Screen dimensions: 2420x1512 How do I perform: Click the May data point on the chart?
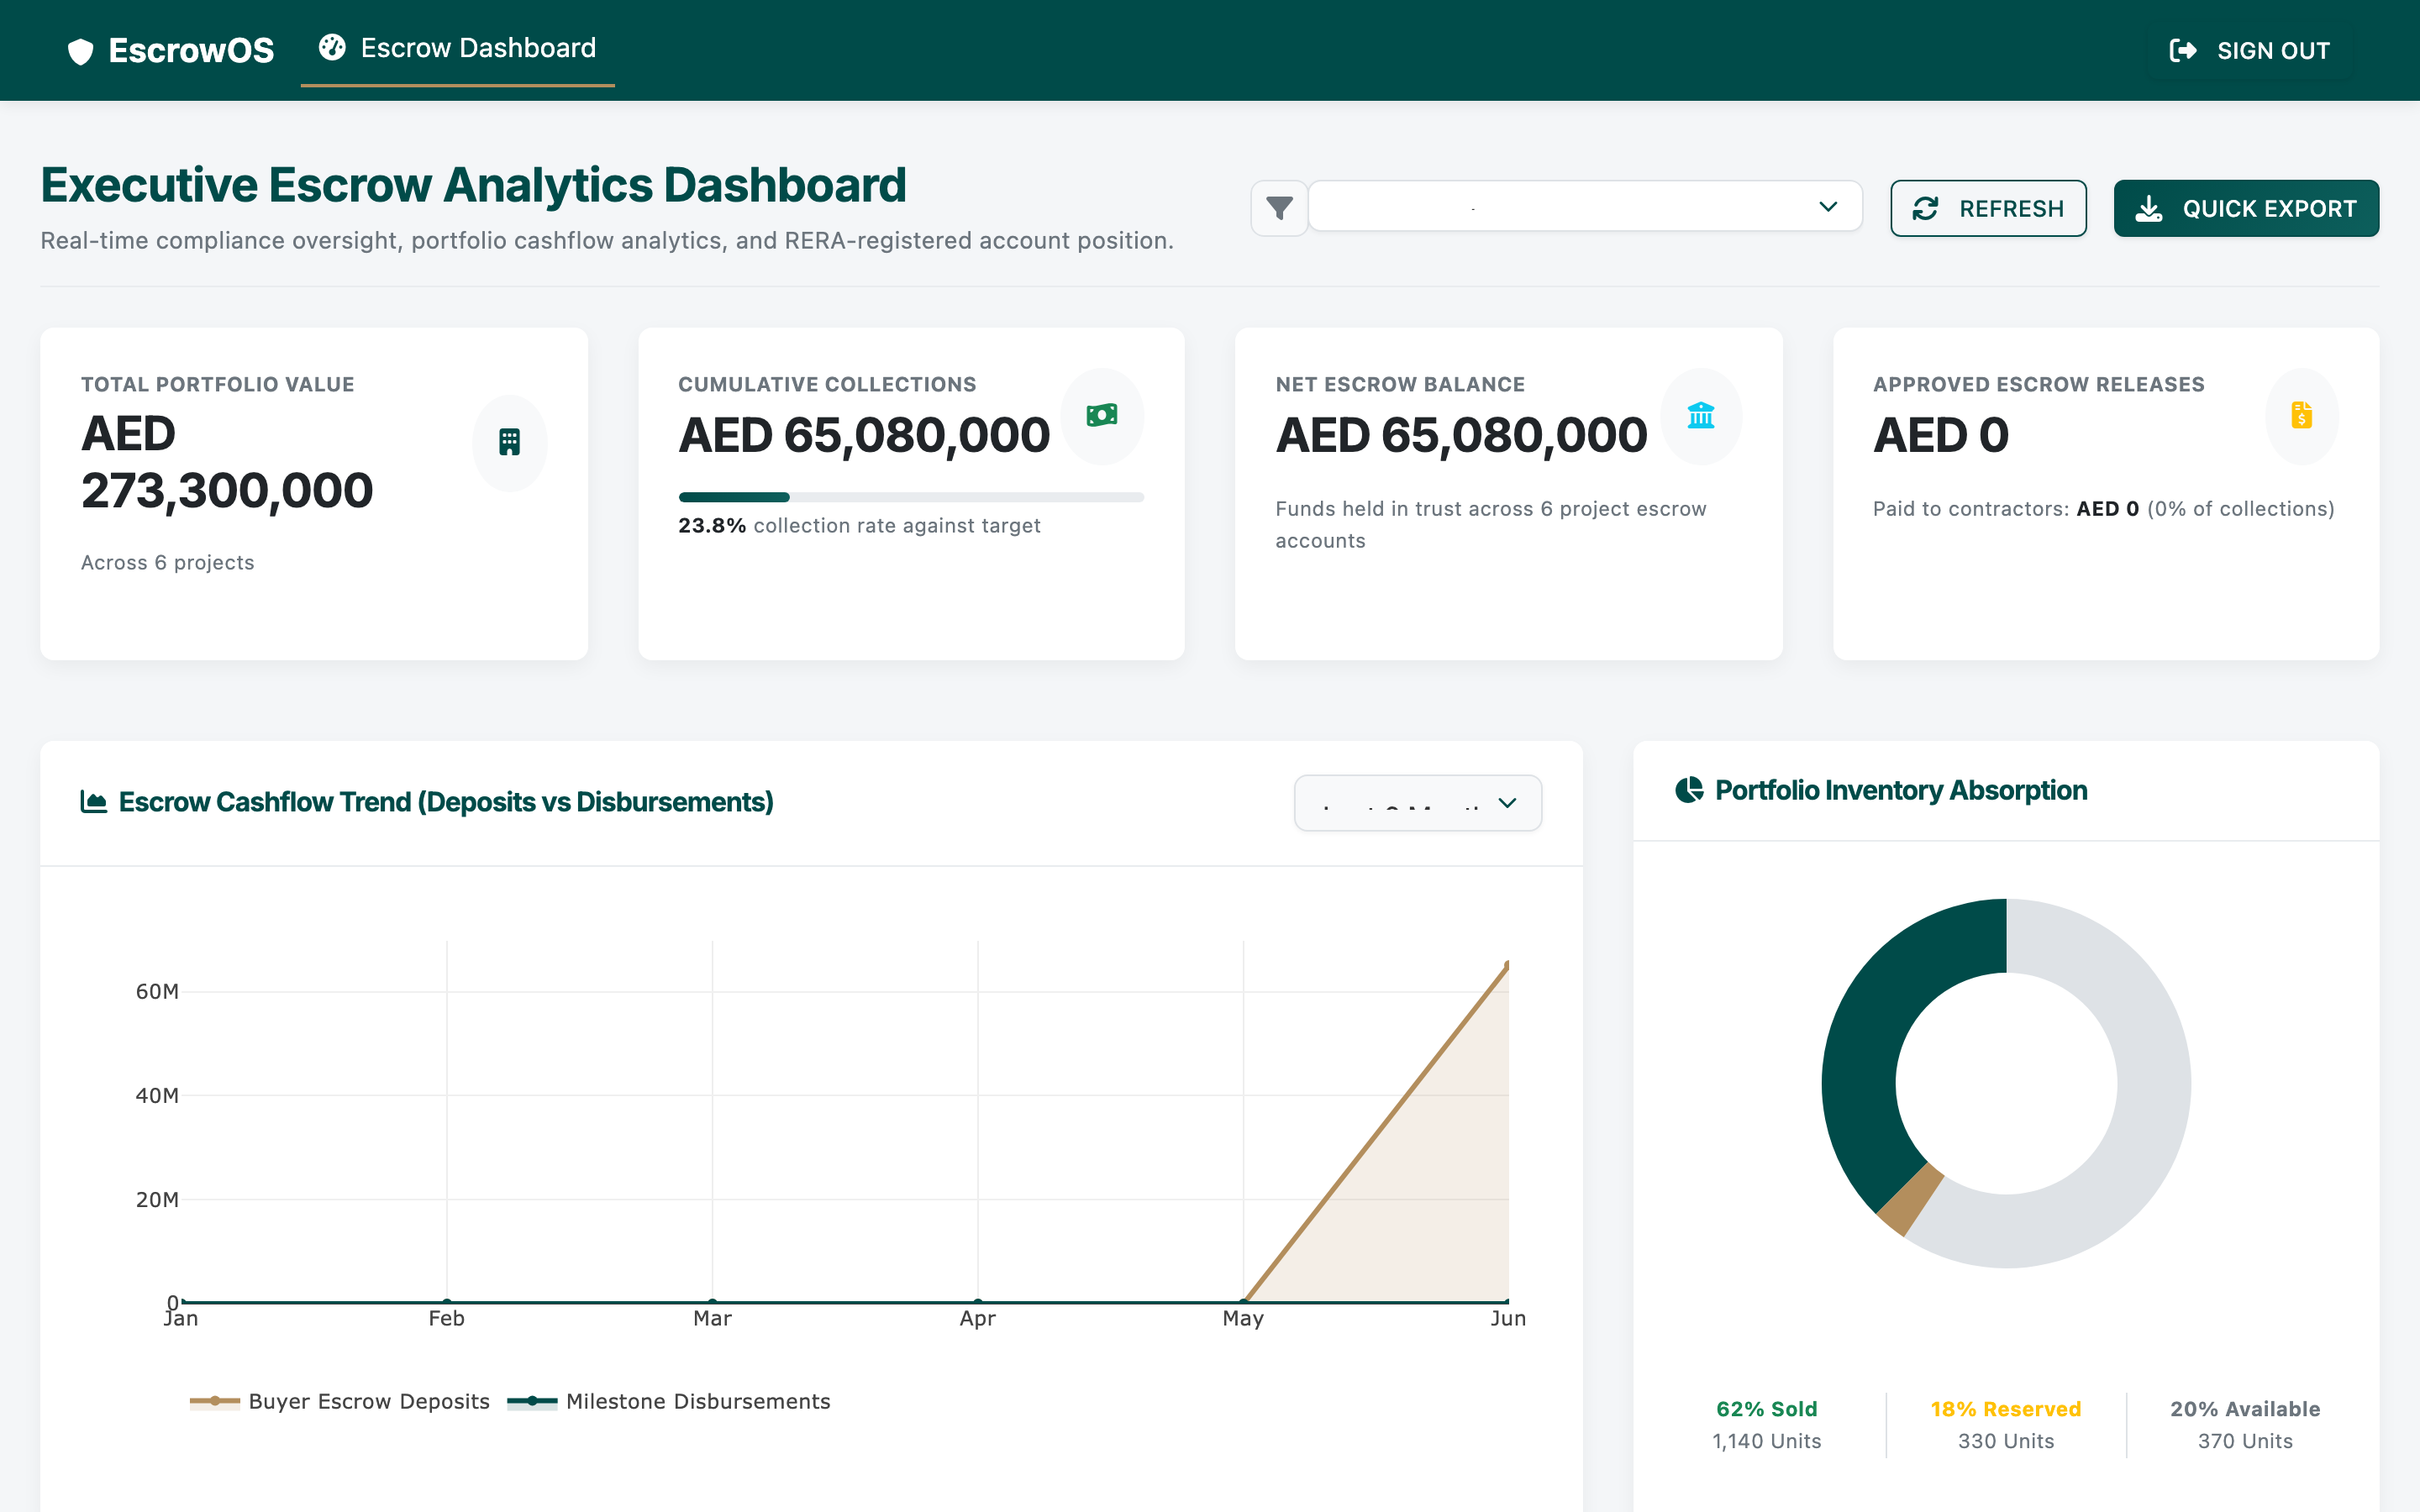(1243, 1301)
